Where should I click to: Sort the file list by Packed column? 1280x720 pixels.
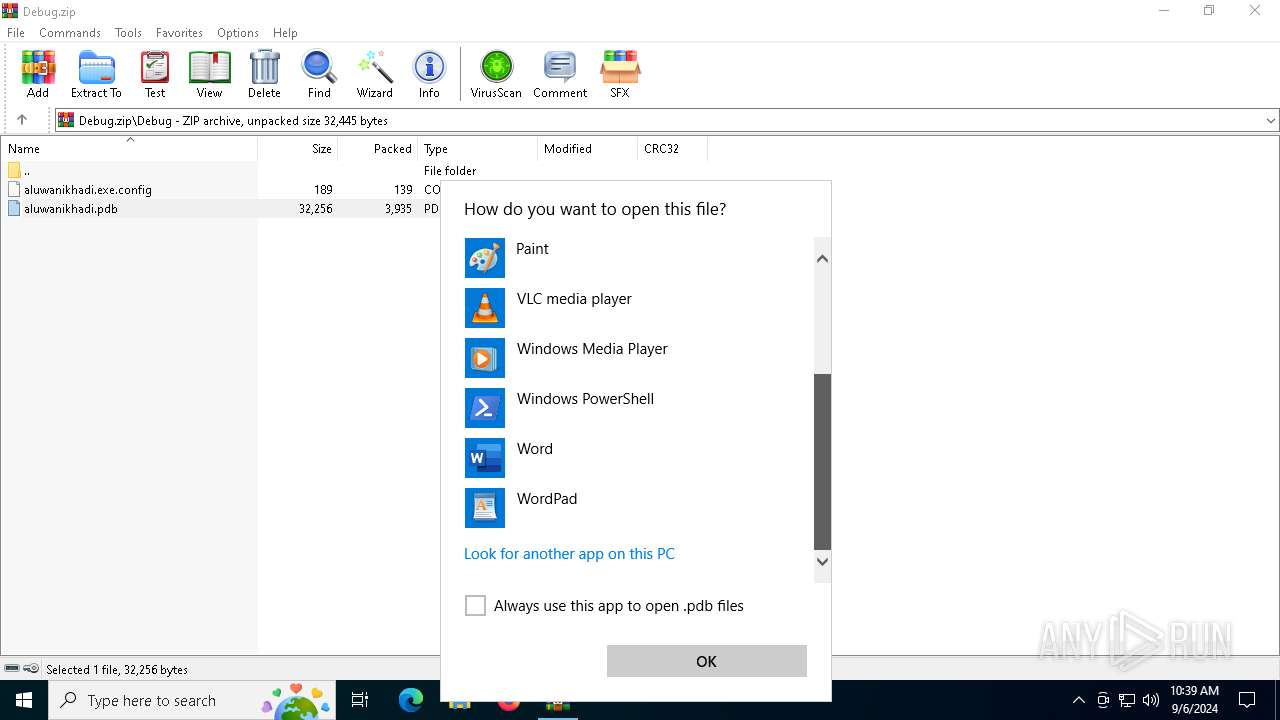pos(378,148)
